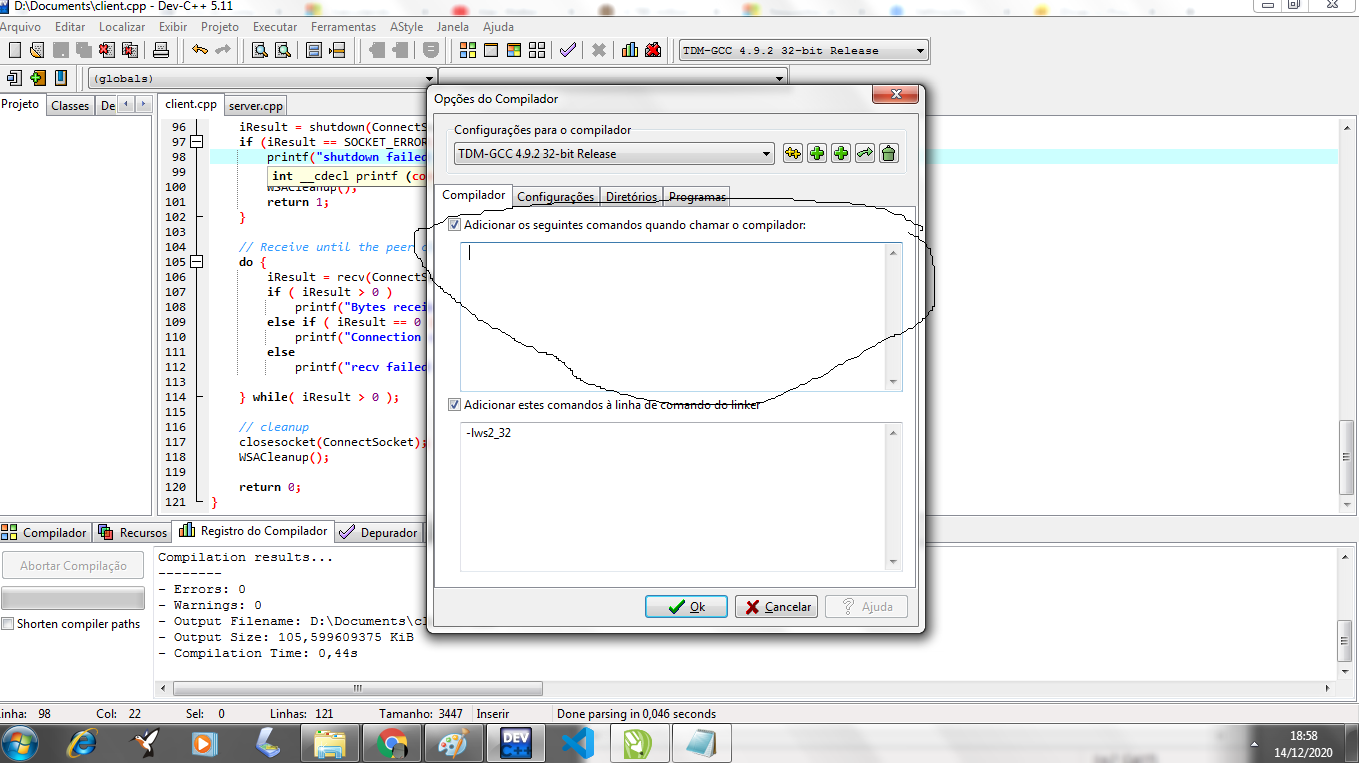Click the Insert icon on second toolbar row
Image resolution: width=1359 pixels, height=763 pixels.
15,77
